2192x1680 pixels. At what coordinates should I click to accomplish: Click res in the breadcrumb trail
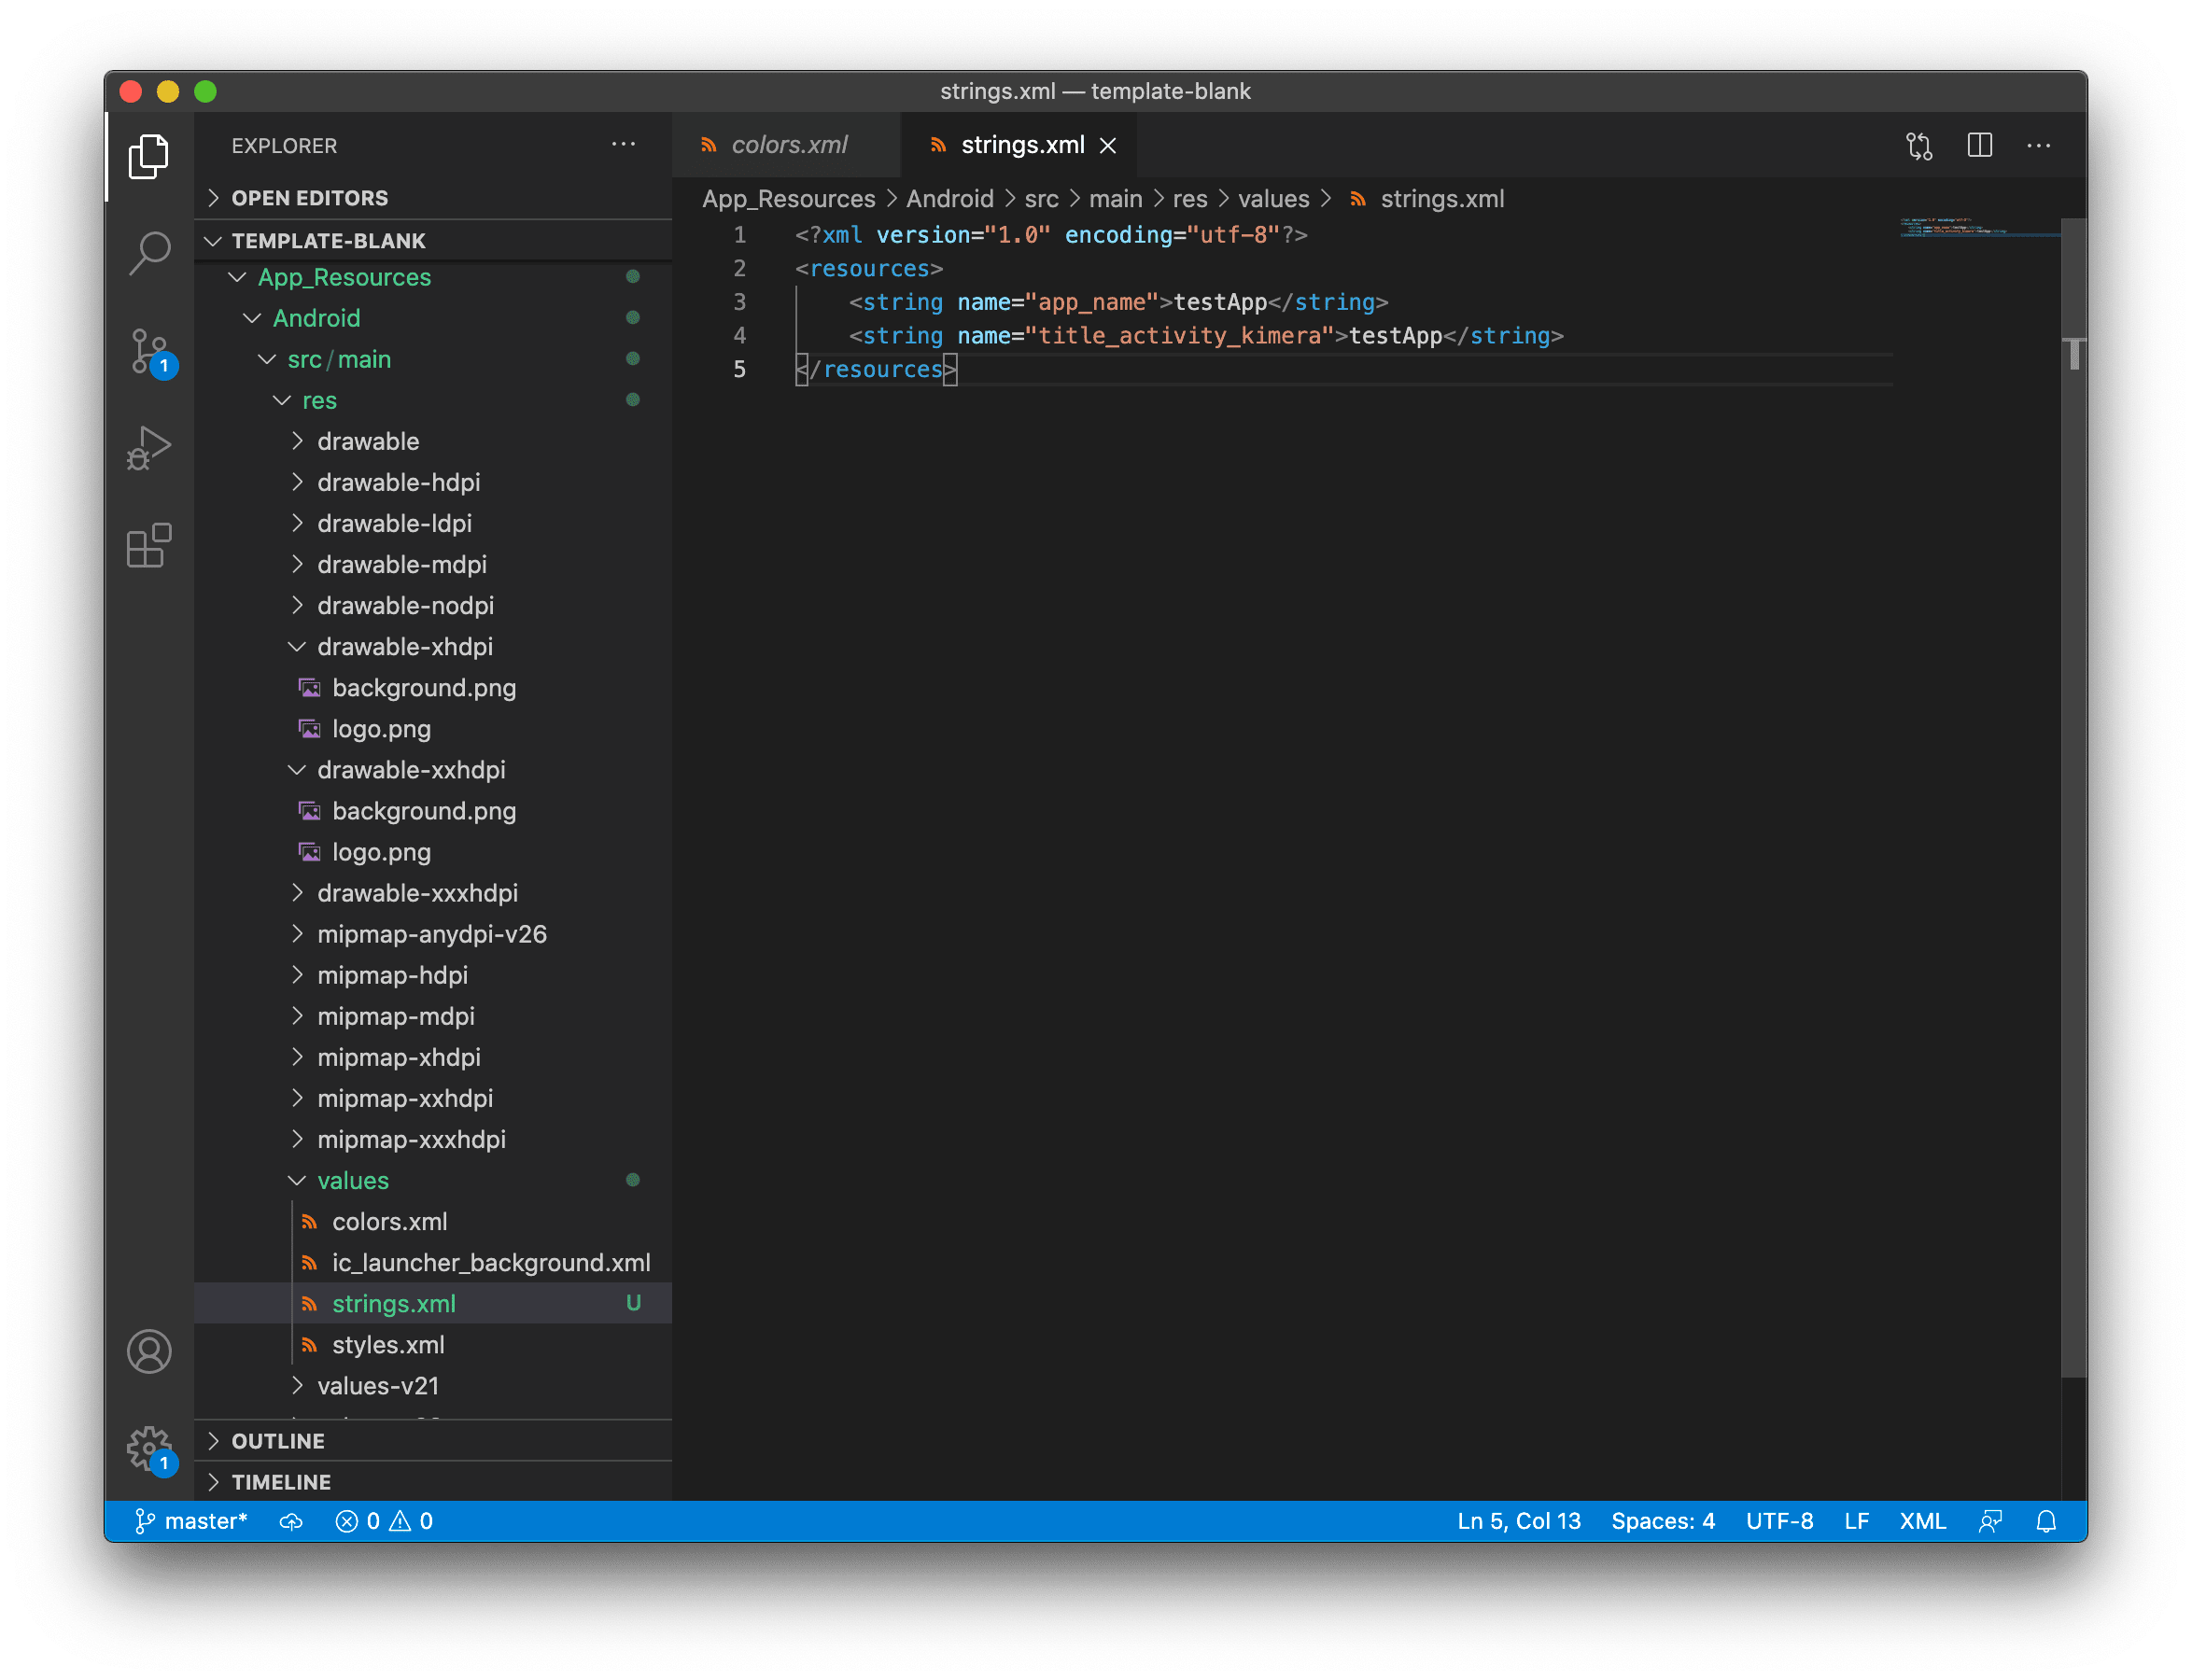click(1190, 198)
